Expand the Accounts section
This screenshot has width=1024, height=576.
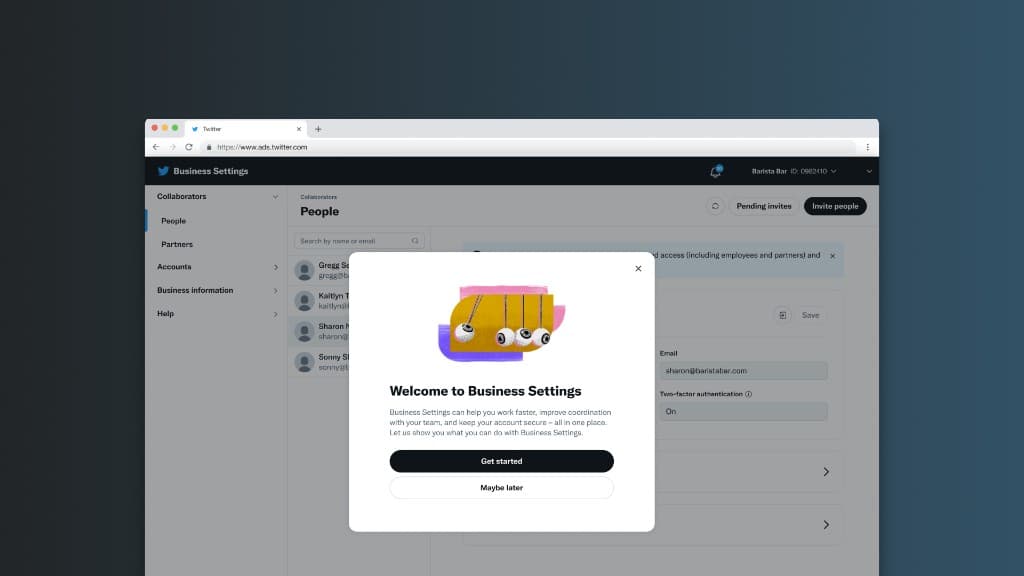(x=275, y=267)
